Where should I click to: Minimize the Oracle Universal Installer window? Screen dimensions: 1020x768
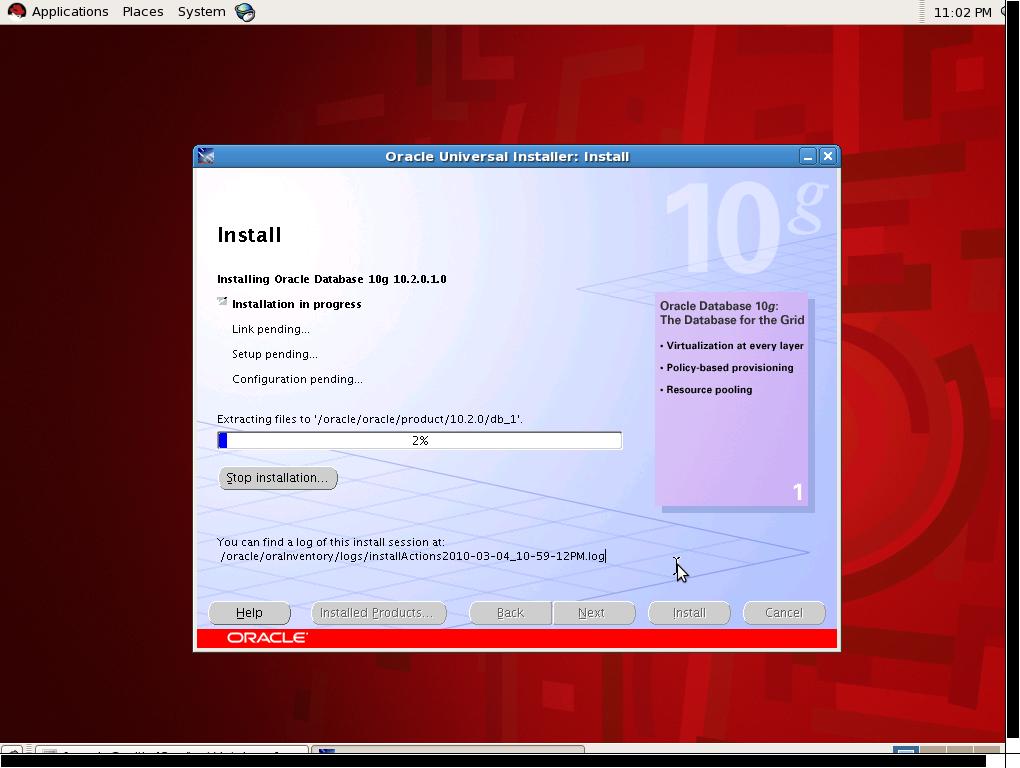click(x=807, y=156)
